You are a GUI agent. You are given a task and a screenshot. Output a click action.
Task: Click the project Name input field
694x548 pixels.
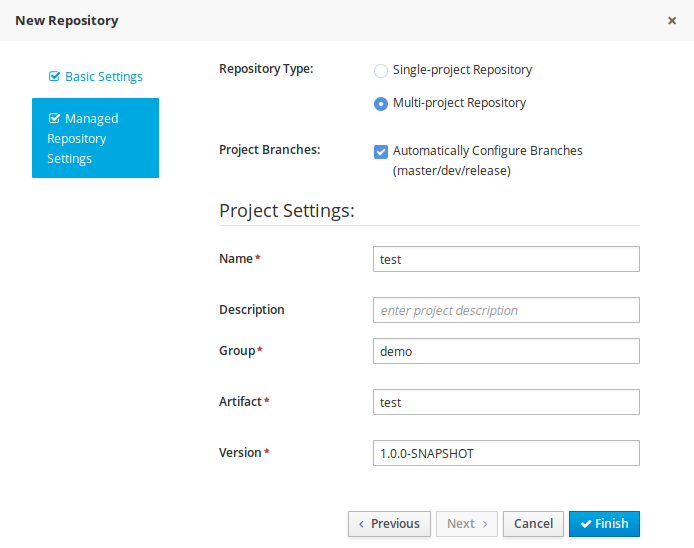point(506,259)
